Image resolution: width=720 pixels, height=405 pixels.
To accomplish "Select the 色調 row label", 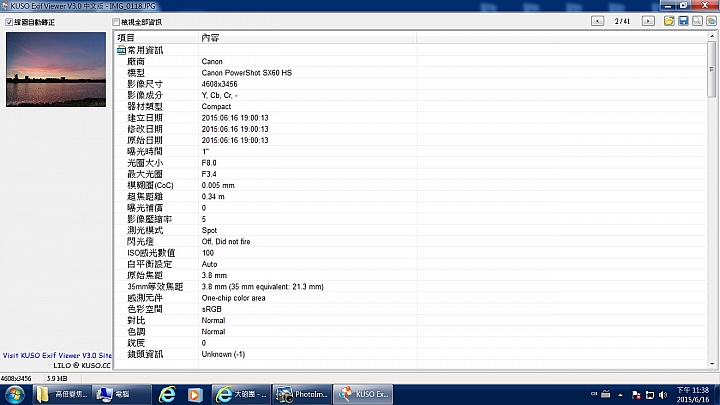I will click(x=136, y=332).
